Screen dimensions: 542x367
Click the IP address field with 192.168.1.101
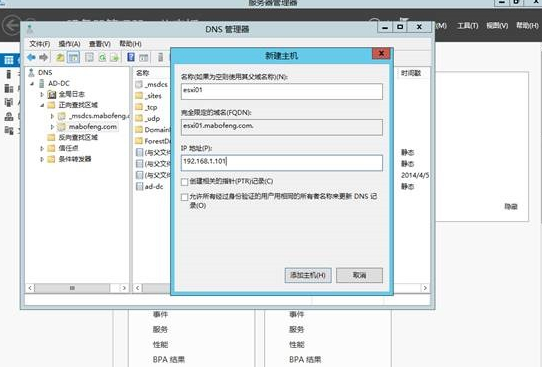tap(282, 163)
